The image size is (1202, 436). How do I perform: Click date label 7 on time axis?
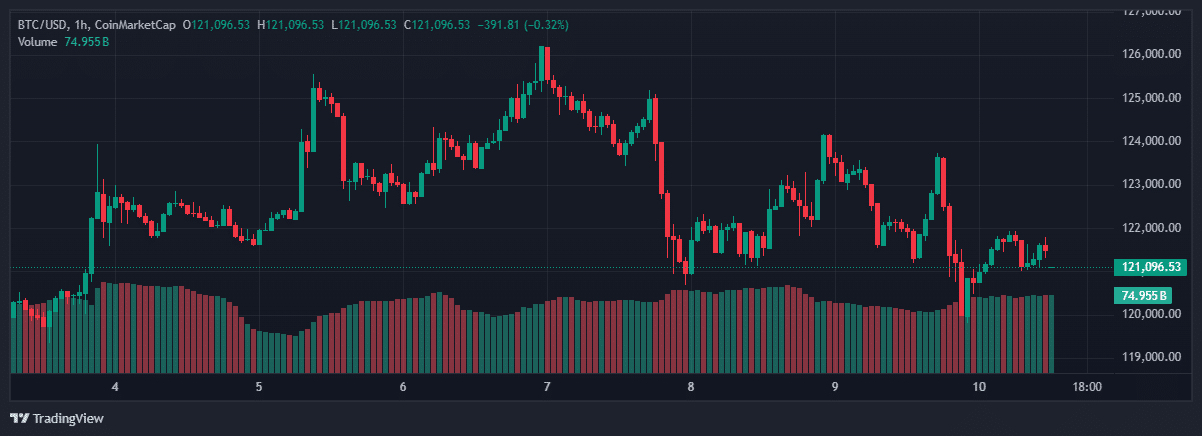[x=547, y=387]
